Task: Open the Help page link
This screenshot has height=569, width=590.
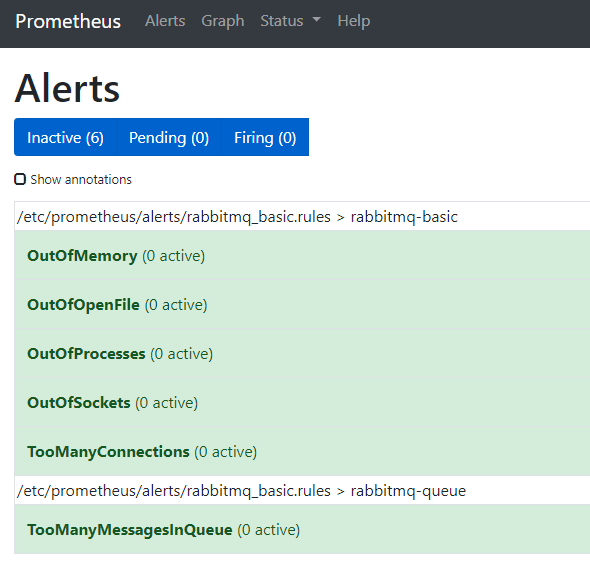Action: click(354, 21)
